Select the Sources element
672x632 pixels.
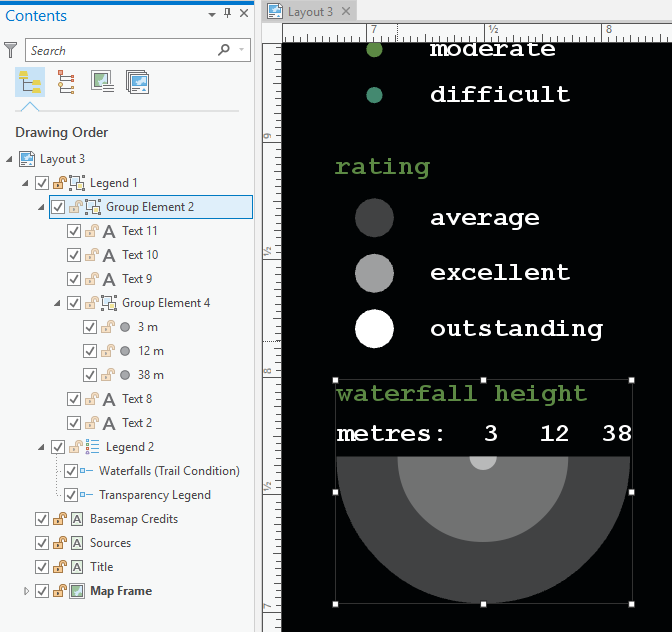tap(110, 543)
